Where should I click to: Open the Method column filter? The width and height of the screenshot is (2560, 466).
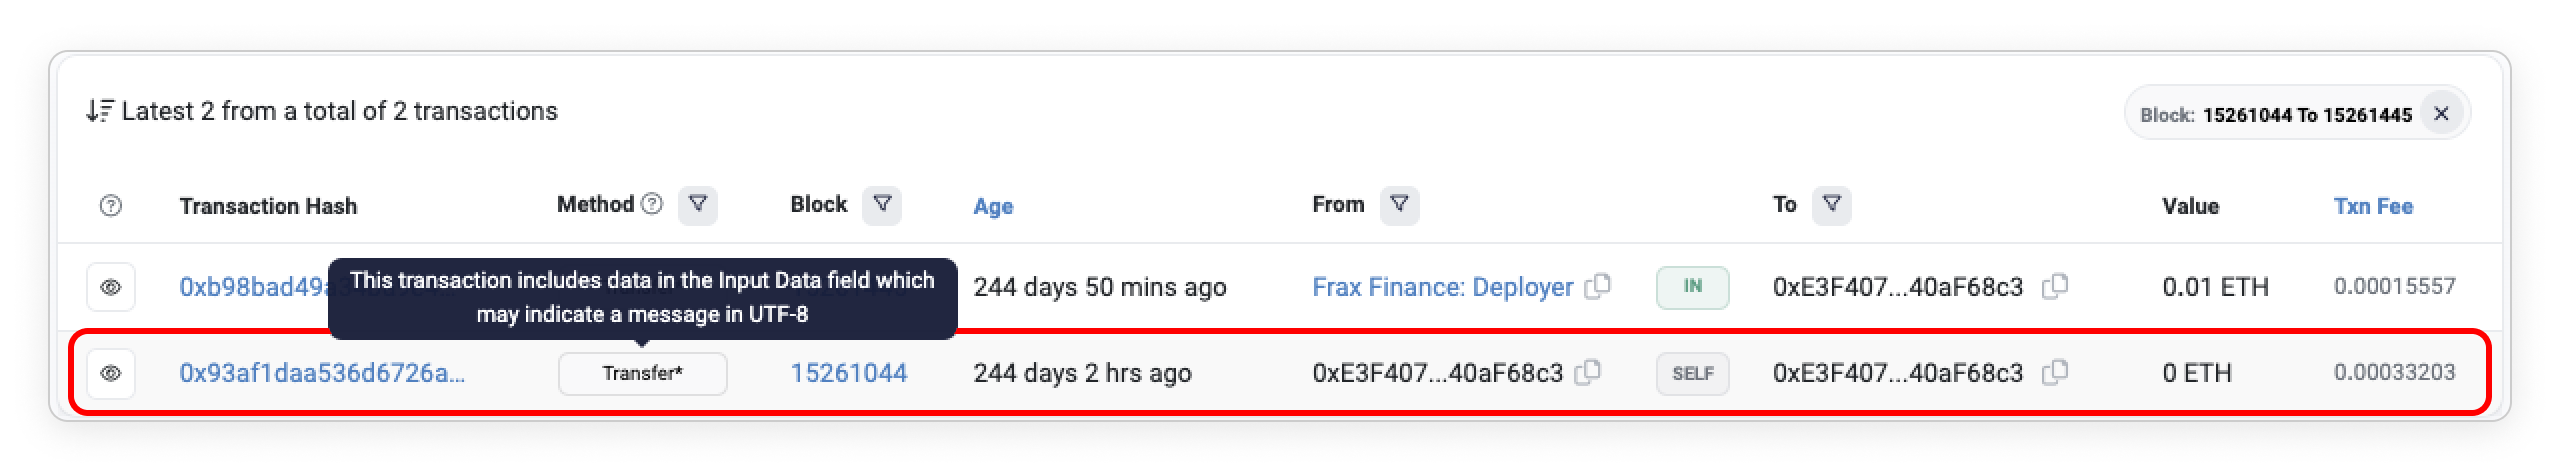point(698,205)
